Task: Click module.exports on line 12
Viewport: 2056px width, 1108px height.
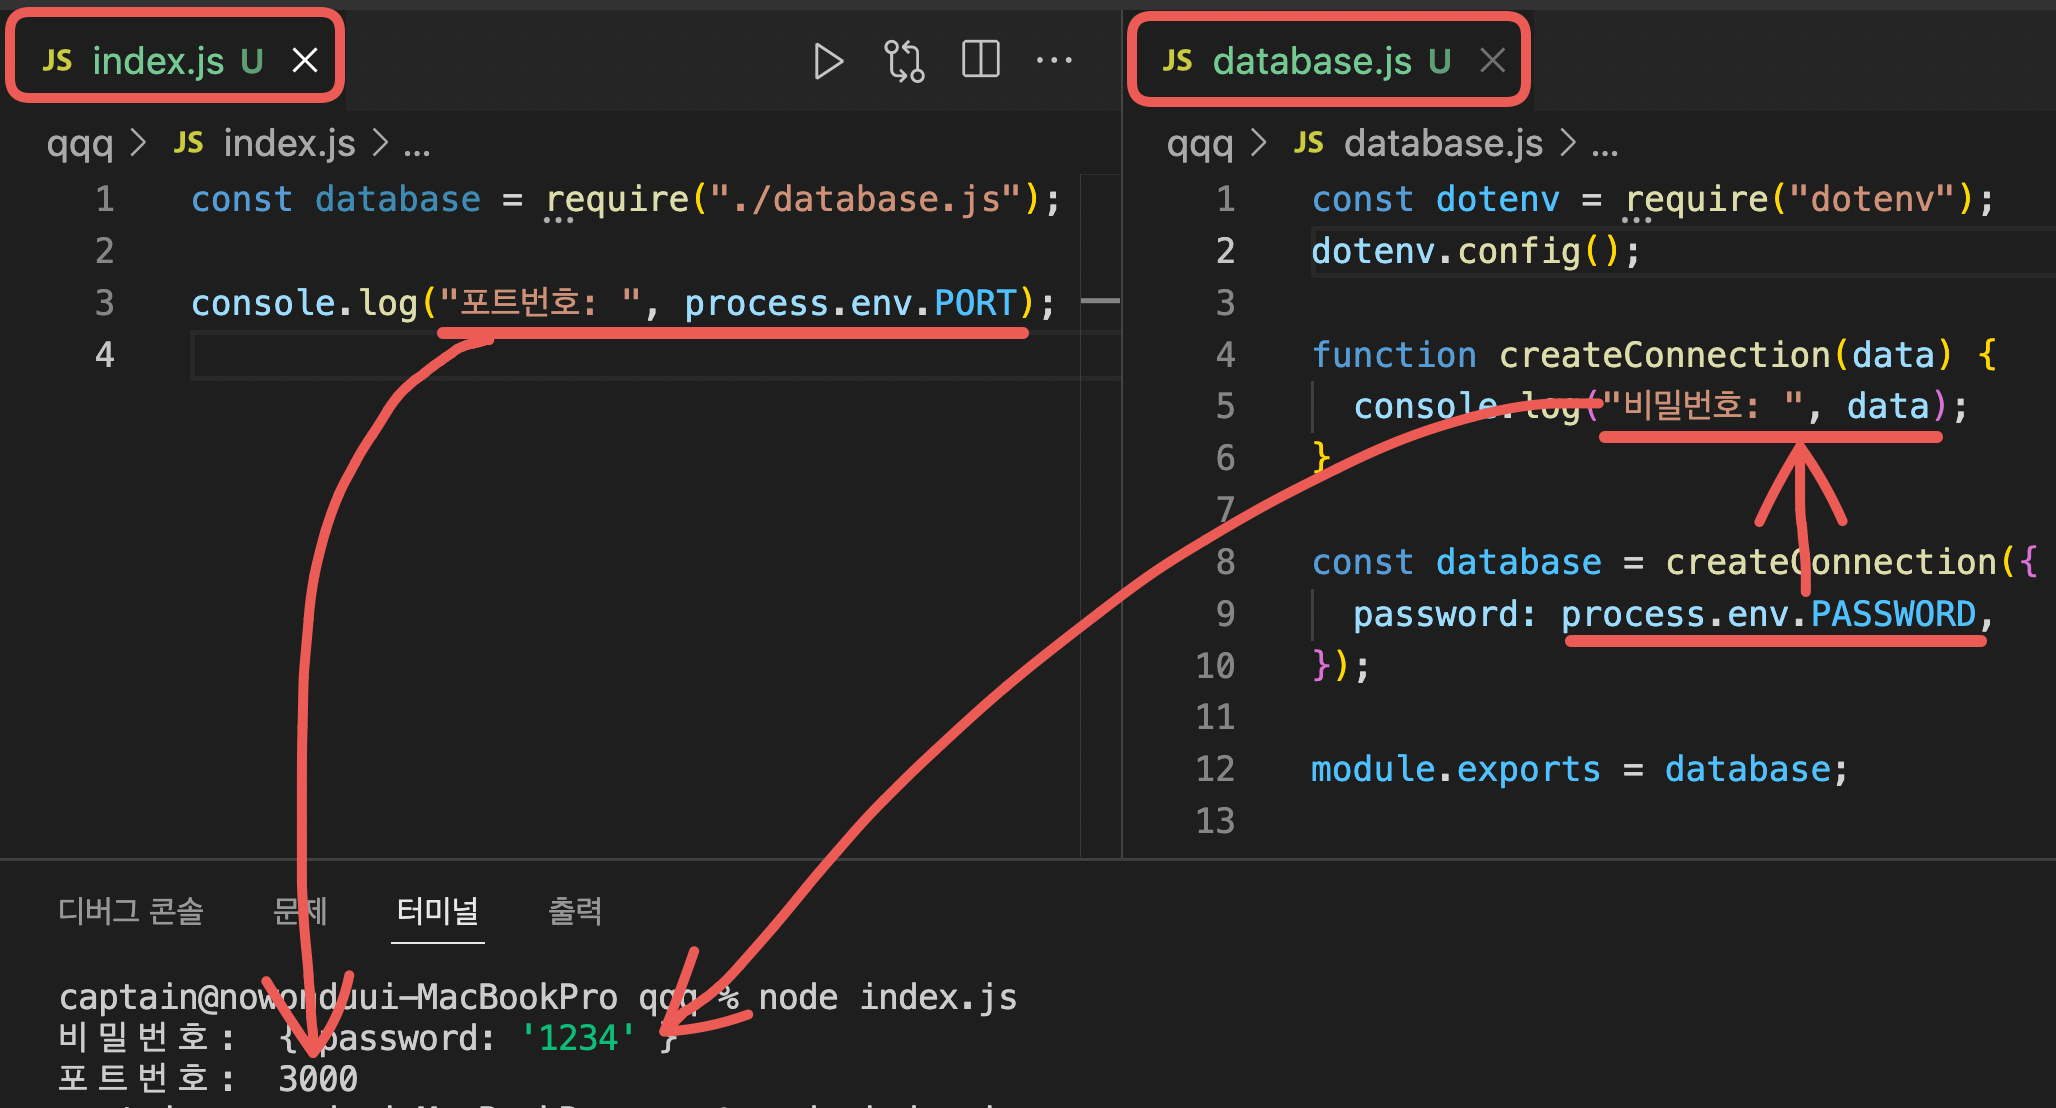Action: point(1456,769)
